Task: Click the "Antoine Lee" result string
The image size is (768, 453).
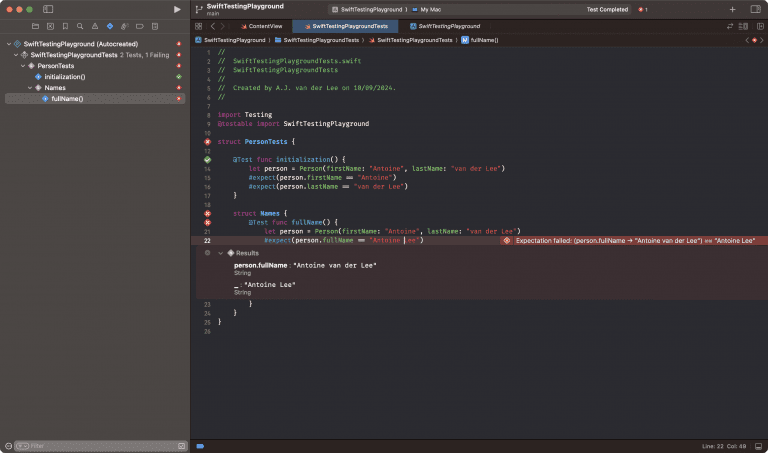Action: [269, 285]
